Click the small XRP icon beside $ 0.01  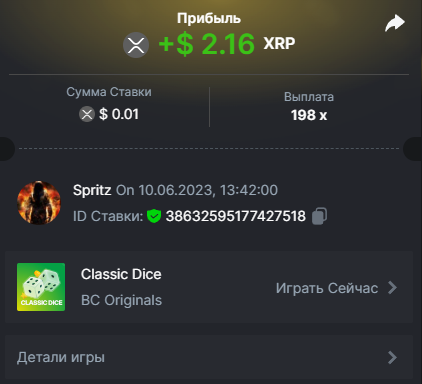coord(87,114)
